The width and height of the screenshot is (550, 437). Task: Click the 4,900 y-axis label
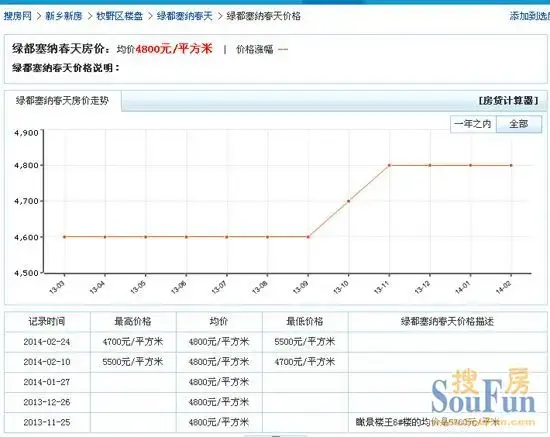26,133
